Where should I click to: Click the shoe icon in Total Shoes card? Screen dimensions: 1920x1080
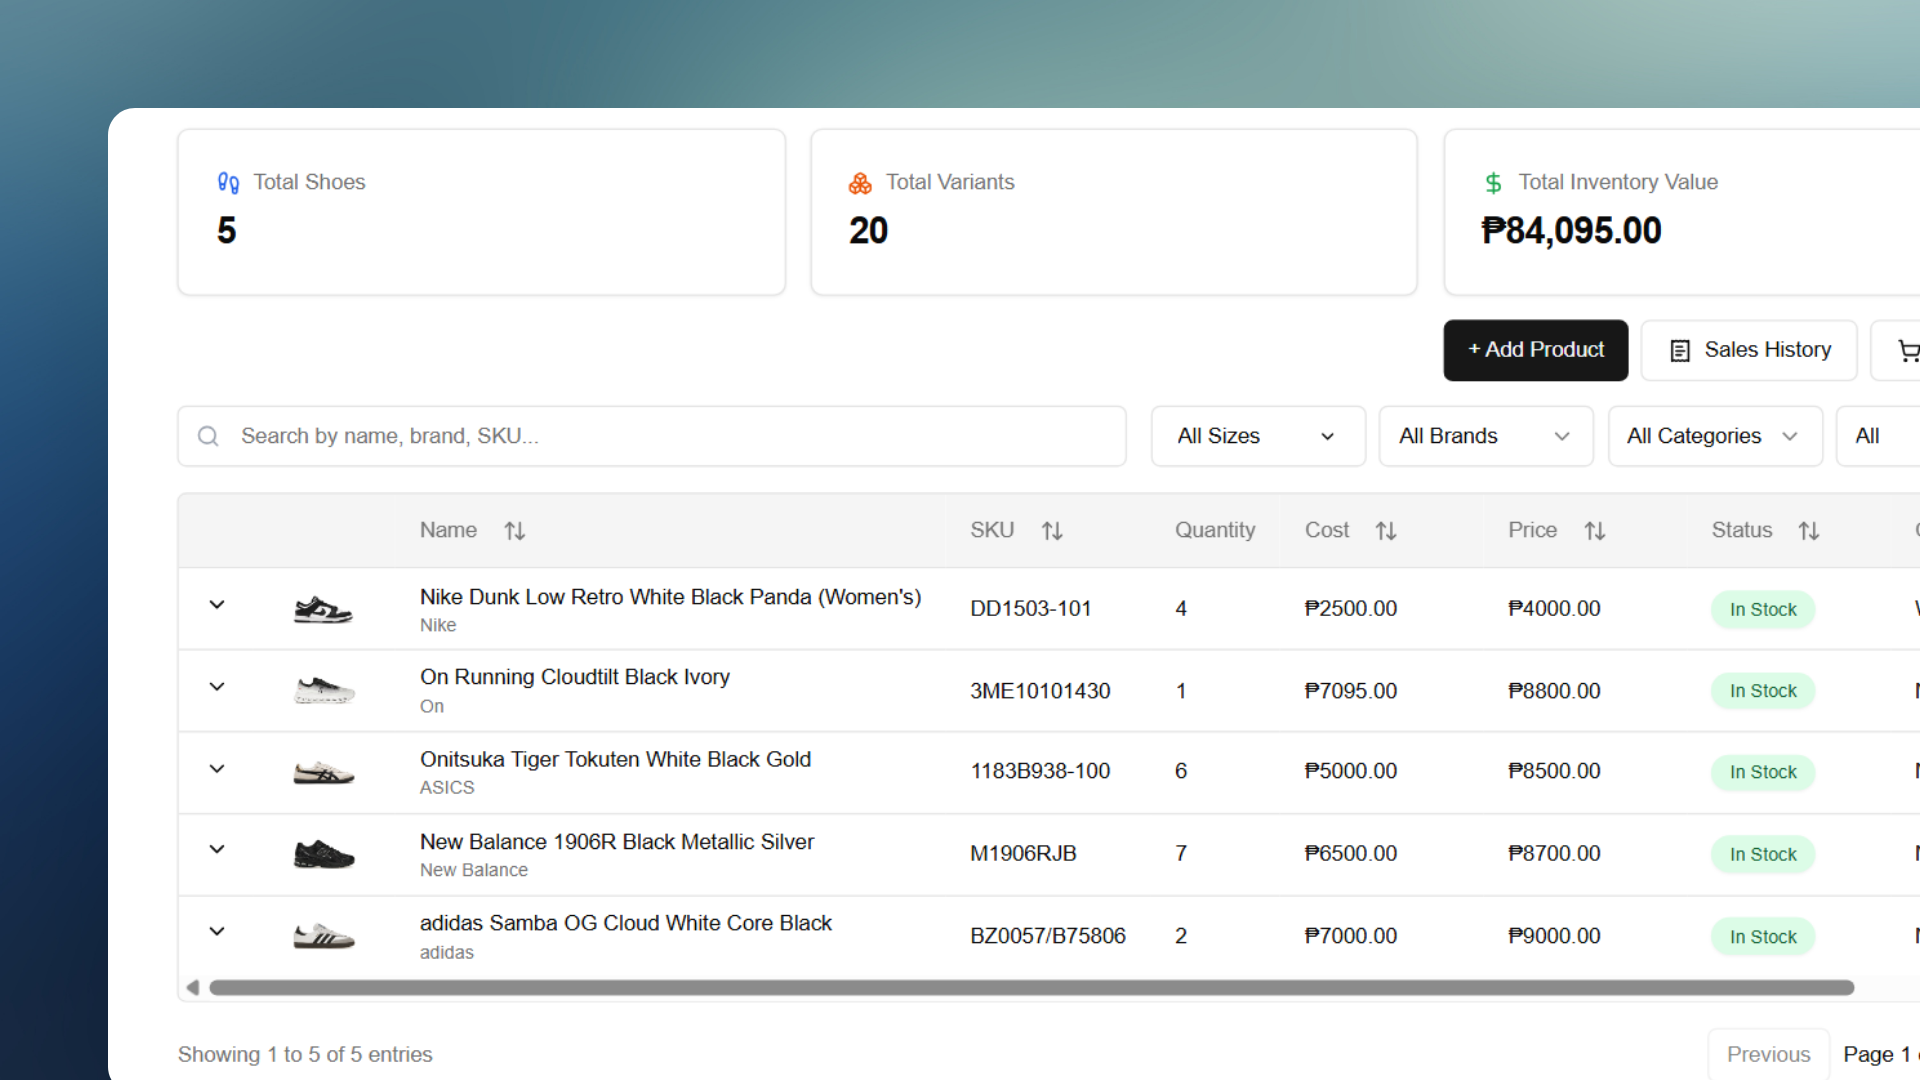[227, 183]
